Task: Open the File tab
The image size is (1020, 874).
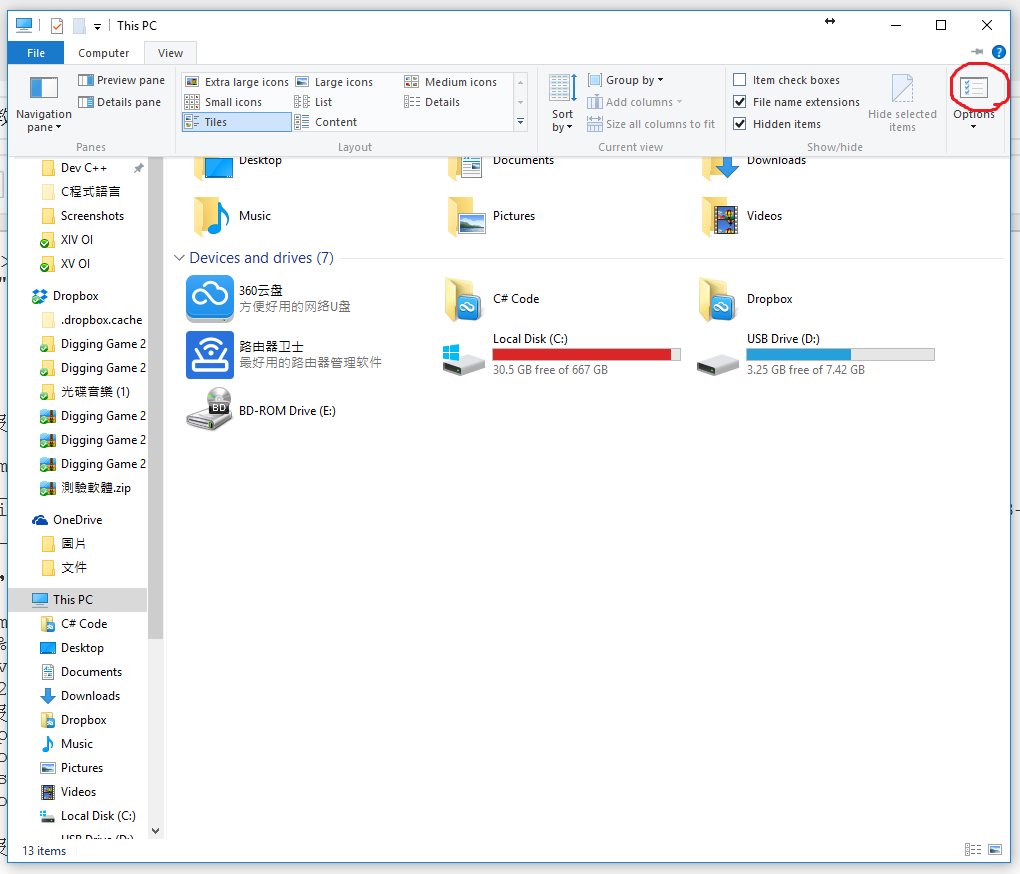Action: point(36,53)
